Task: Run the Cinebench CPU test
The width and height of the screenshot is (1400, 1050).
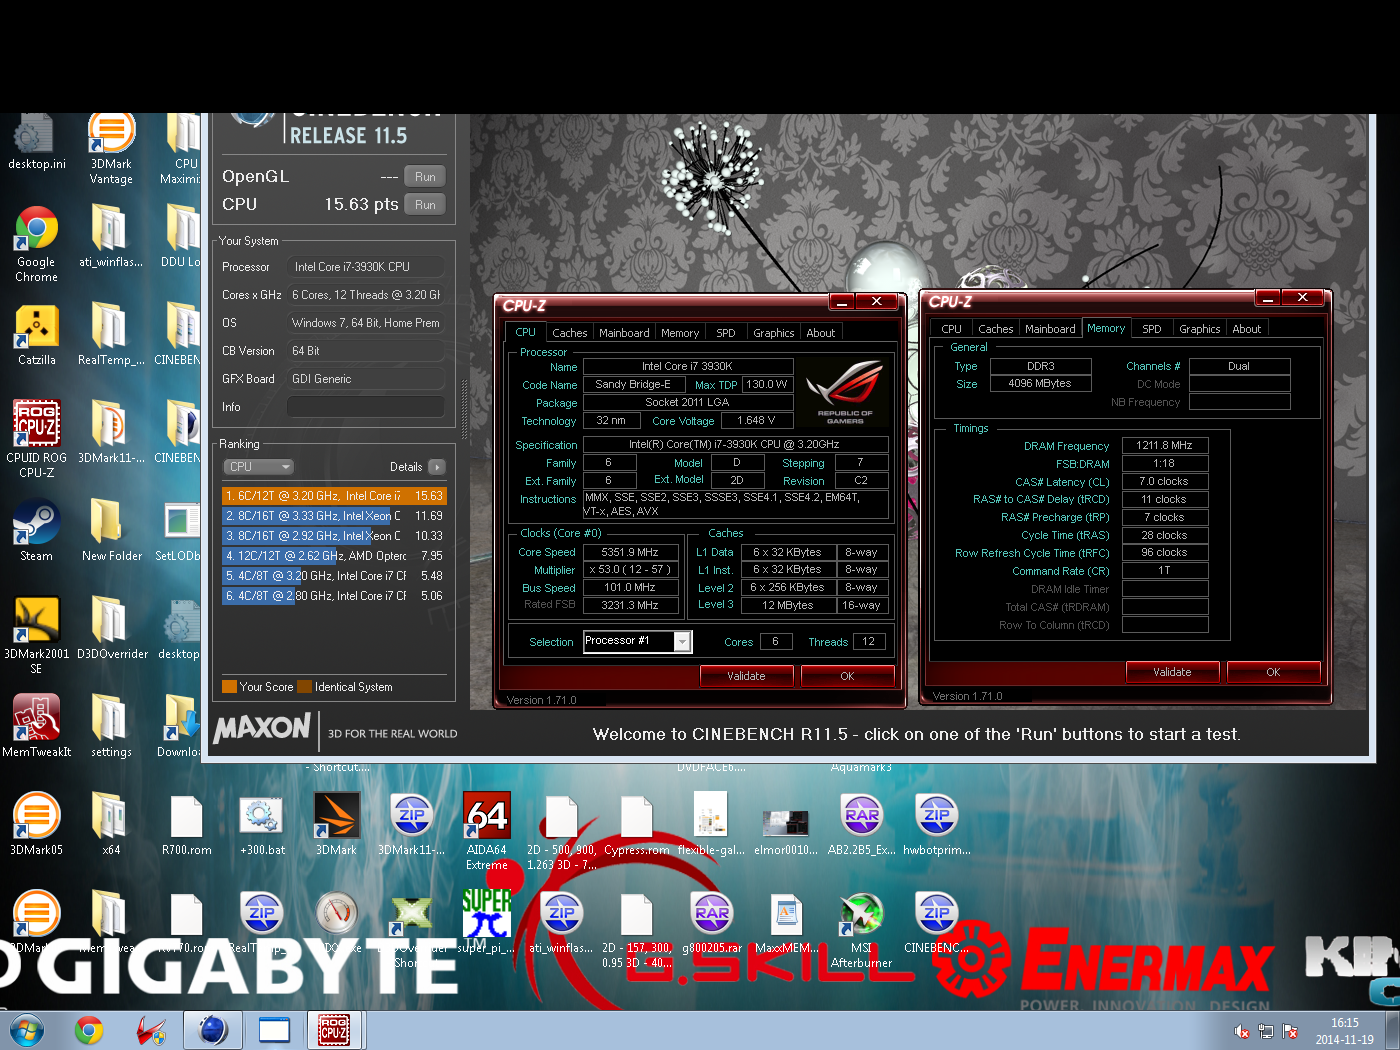Action: (425, 205)
